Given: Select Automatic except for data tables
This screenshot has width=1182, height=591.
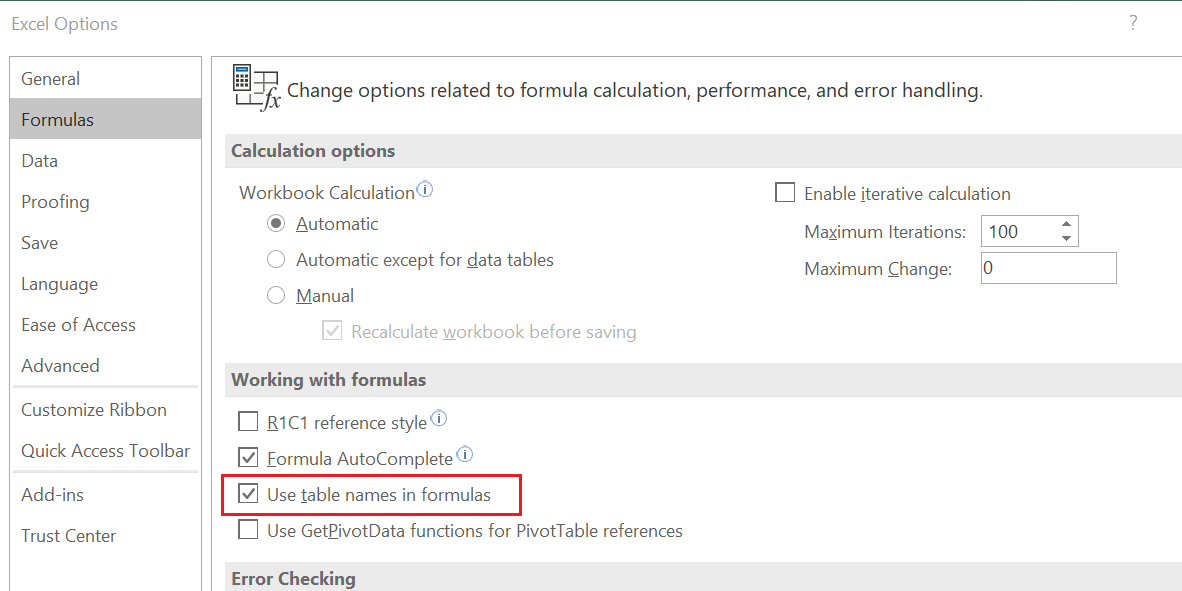Looking at the screenshot, I should coord(276,260).
